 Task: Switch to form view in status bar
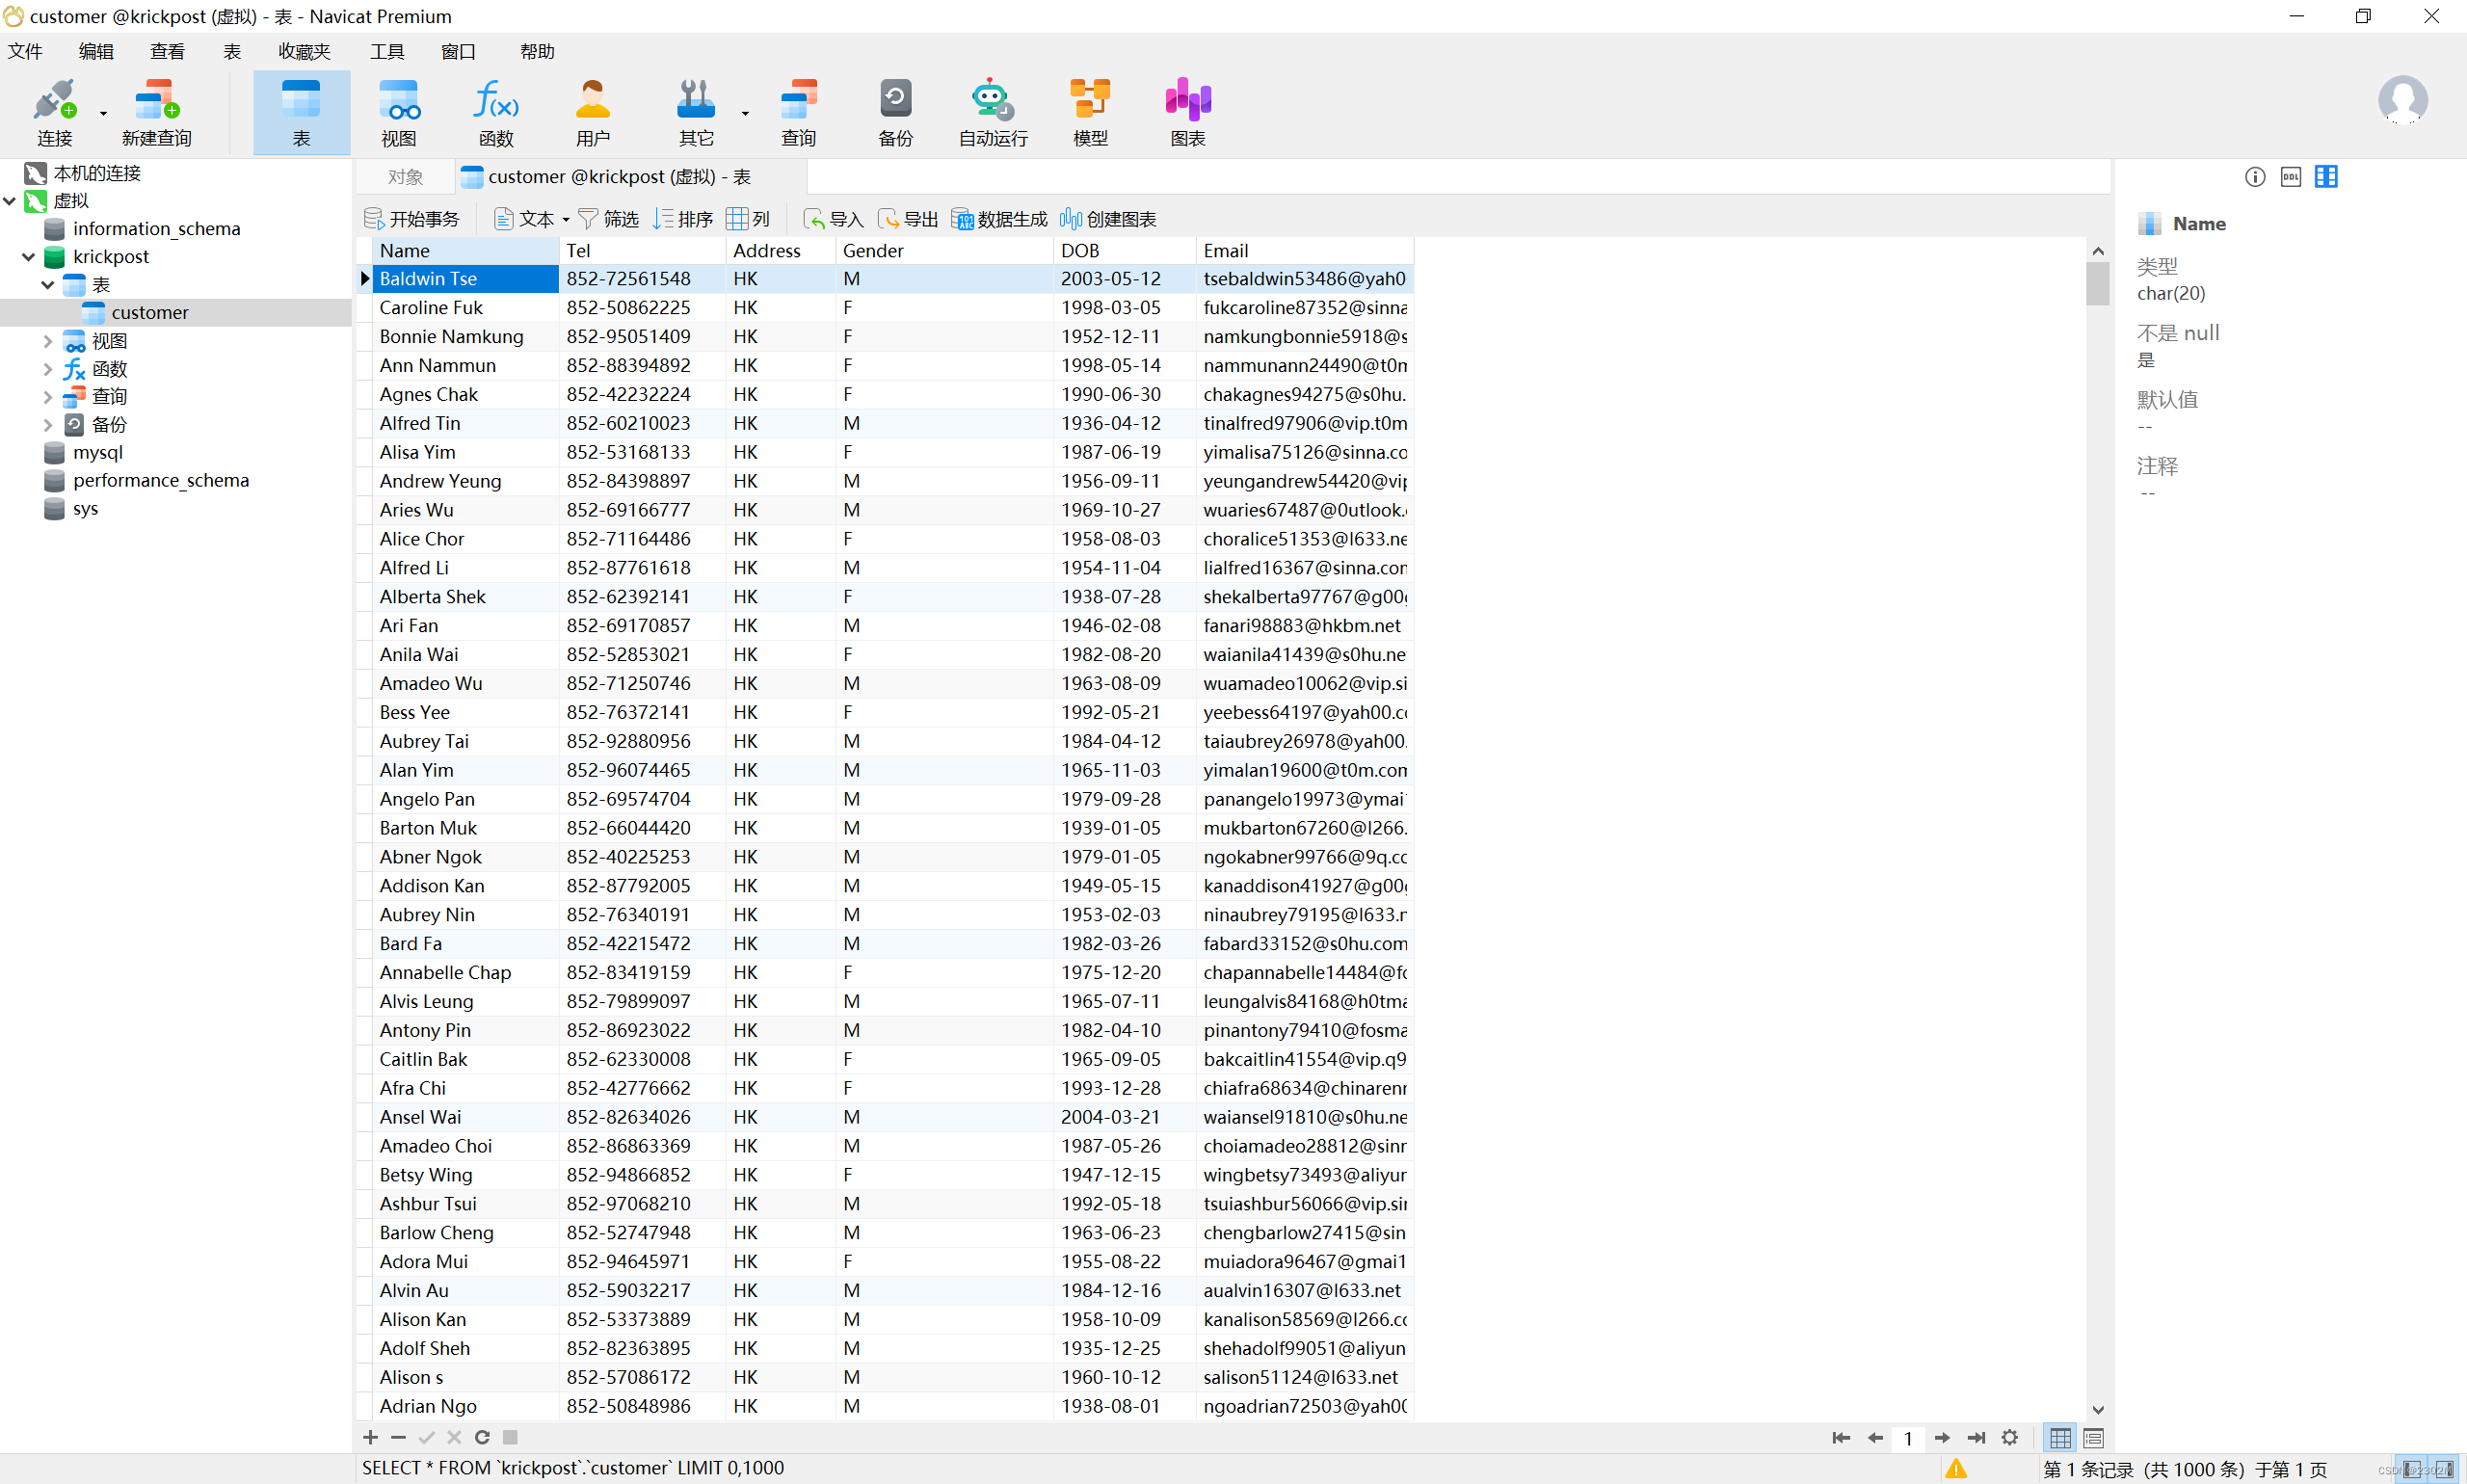point(2093,1438)
